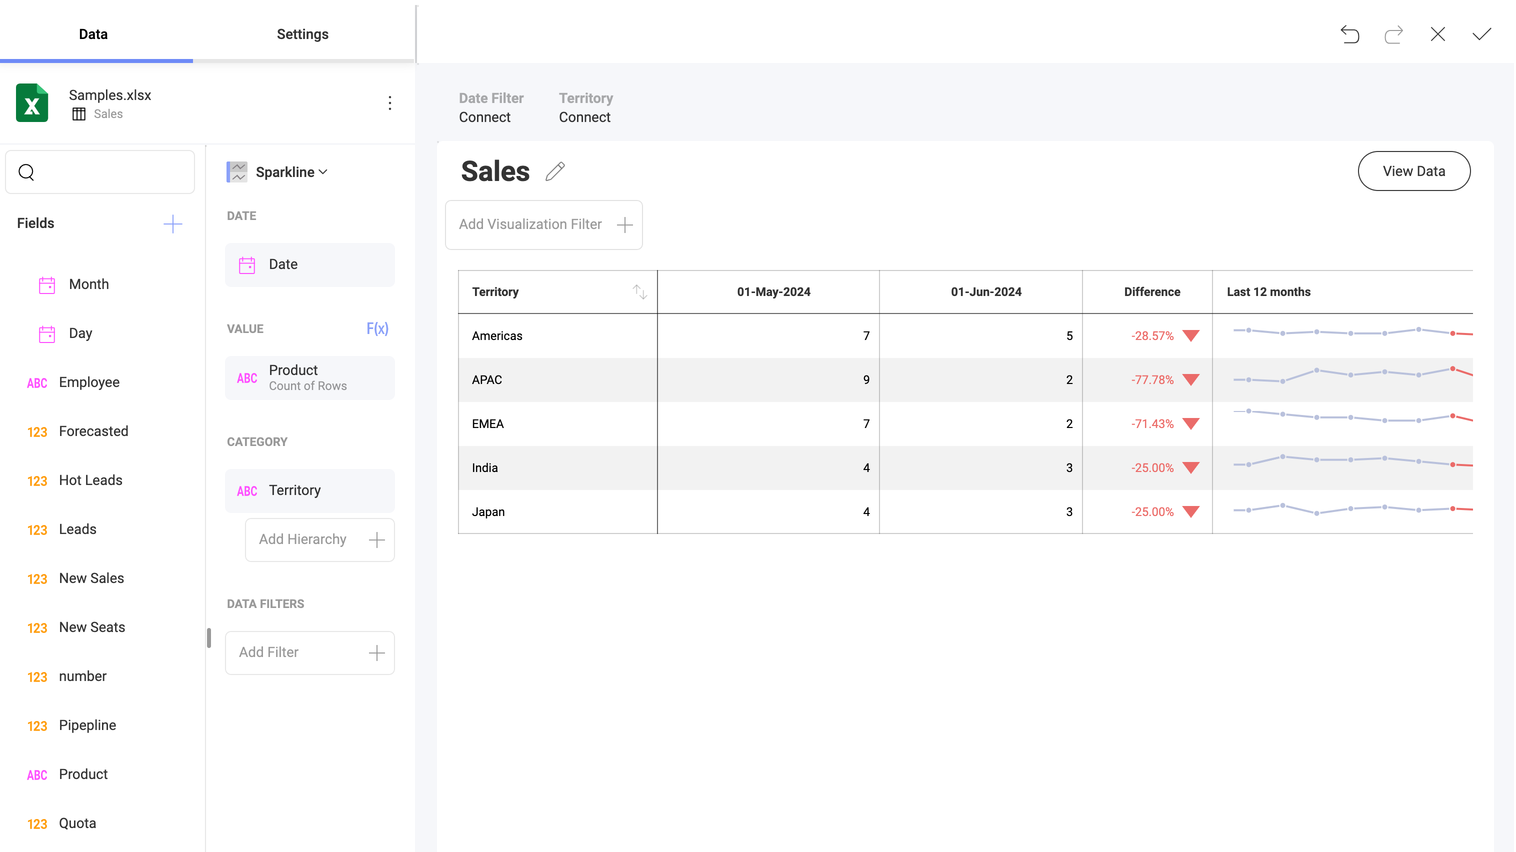Screen dimensions: 1516x852
Task: Add a new field with the plus icon
Action: pyautogui.click(x=173, y=223)
